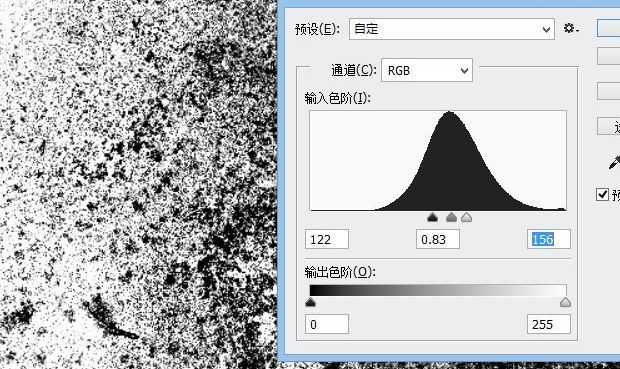Select the black output level slider
This screenshot has height=369, width=620.
pyautogui.click(x=310, y=303)
